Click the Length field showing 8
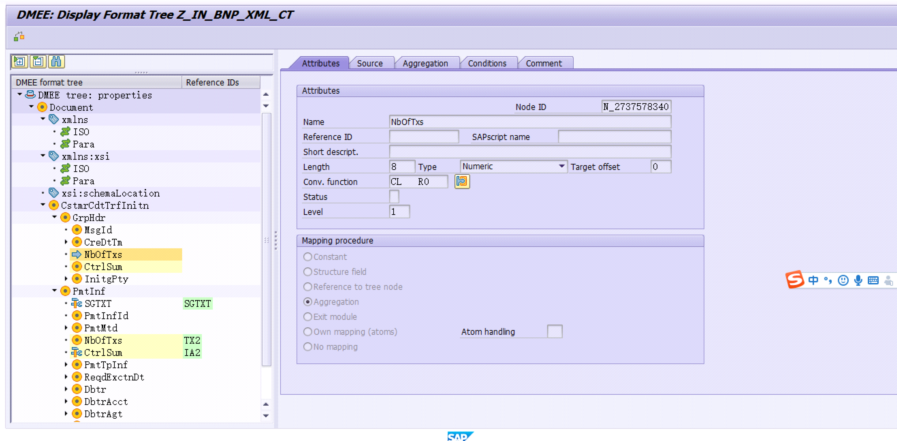Viewport: 899px width, 443px height. coord(402,167)
